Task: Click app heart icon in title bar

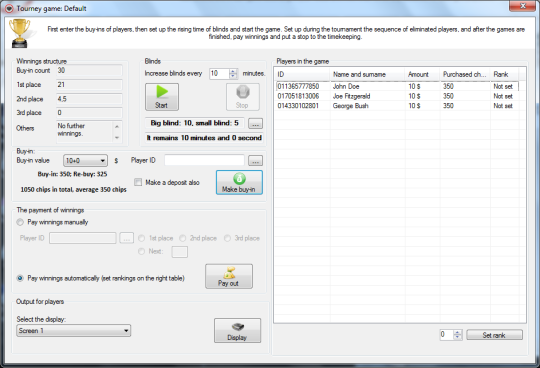Action: point(9,8)
